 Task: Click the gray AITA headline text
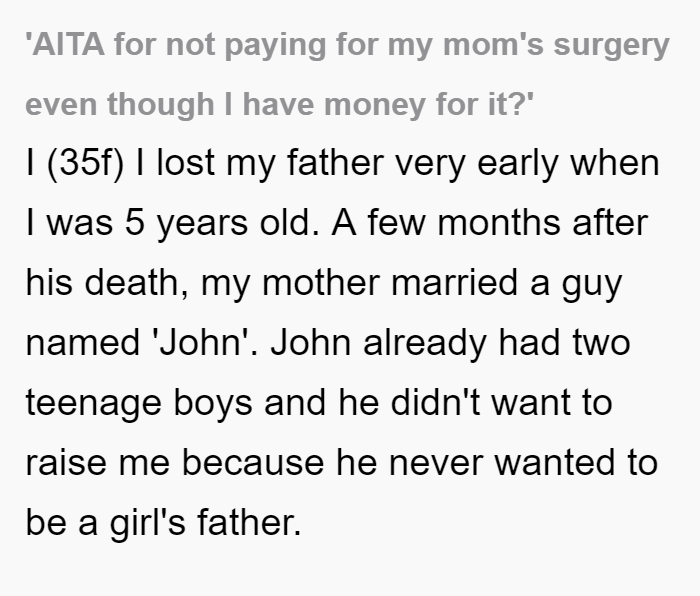pos(347,75)
